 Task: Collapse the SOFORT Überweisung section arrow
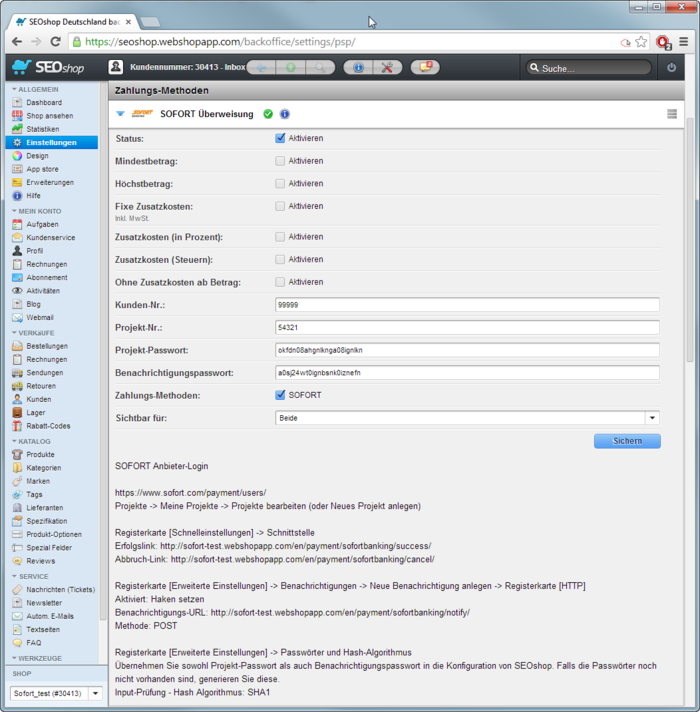click(x=121, y=114)
